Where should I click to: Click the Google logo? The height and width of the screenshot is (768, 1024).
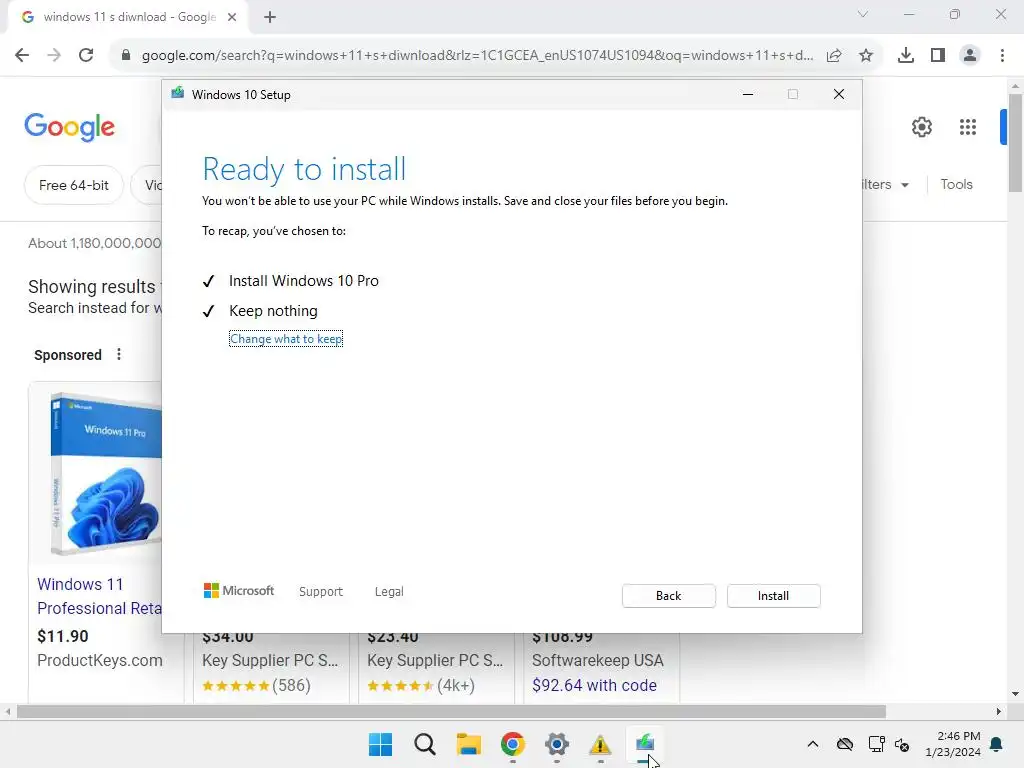tap(69, 127)
